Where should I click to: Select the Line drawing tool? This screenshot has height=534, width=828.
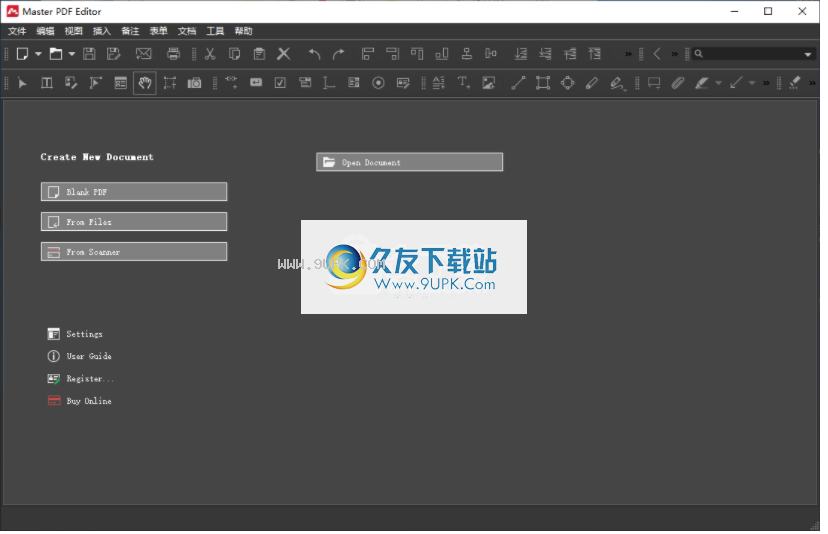(518, 83)
